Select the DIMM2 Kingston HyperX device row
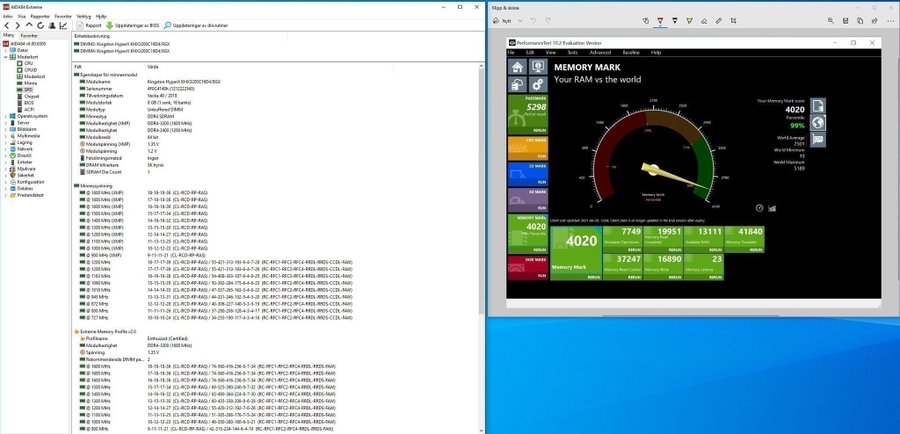Viewport: 900px width, 434px height. point(122,44)
